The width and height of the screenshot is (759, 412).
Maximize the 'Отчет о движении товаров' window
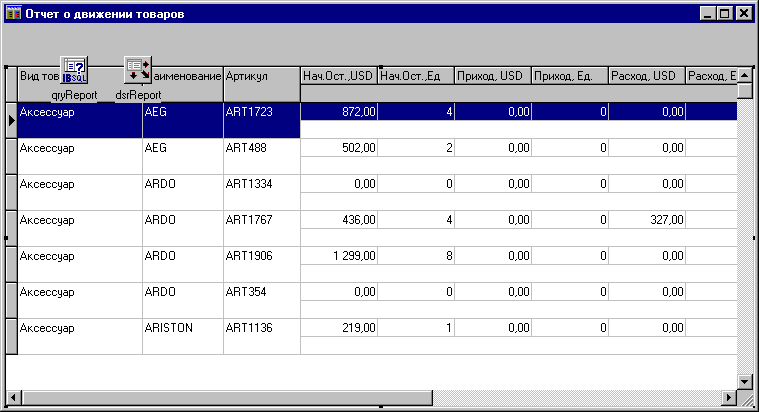[x=725, y=14]
